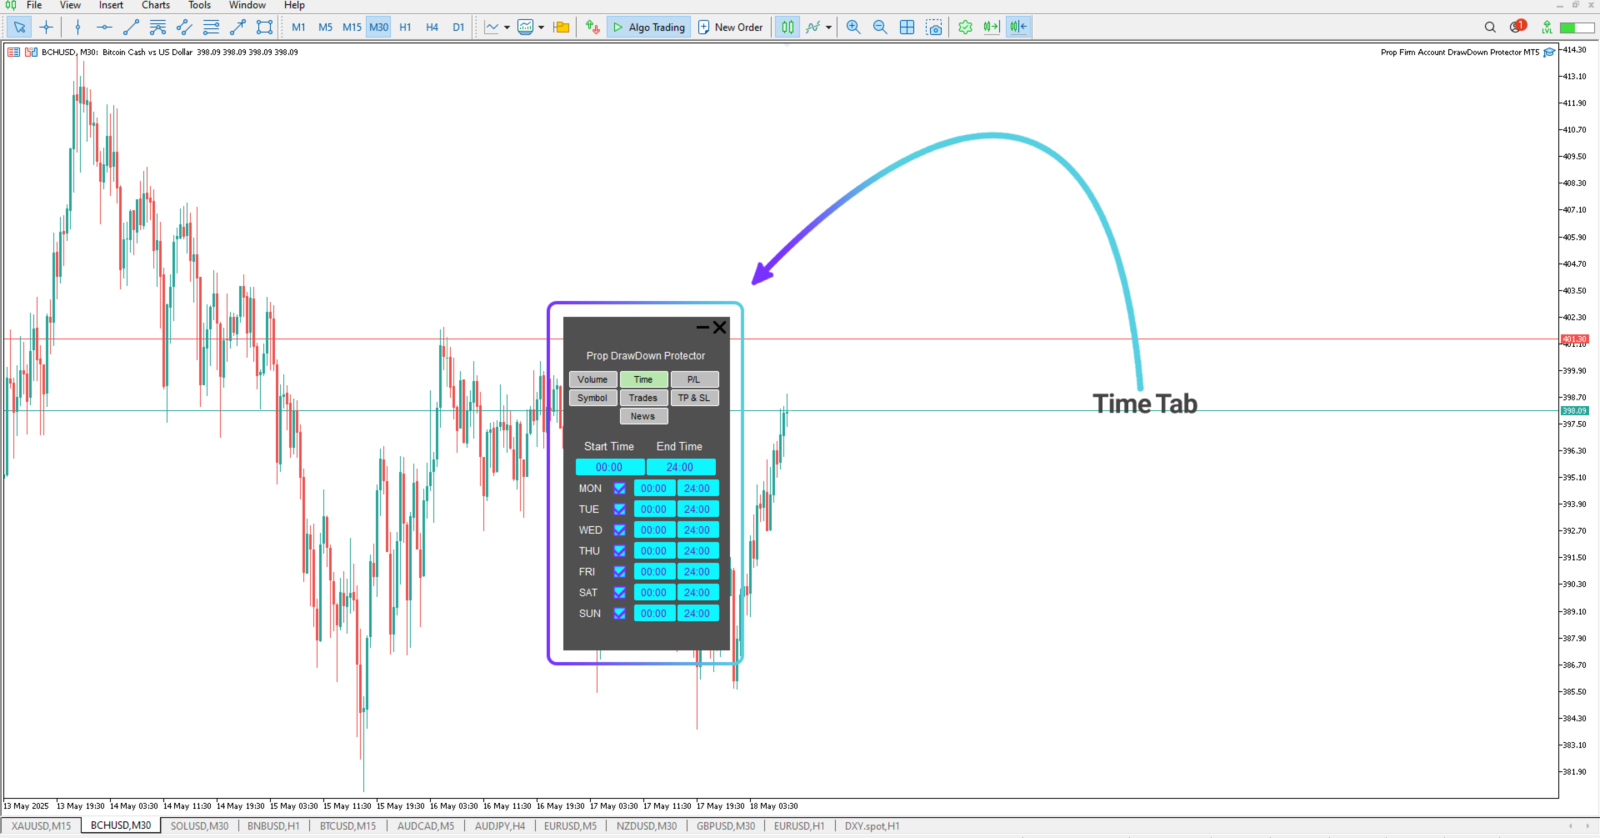Image resolution: width=1600 pixels, height=838 pixels.
Task: Select the trendline drawing tool
Action: (131, 27)
